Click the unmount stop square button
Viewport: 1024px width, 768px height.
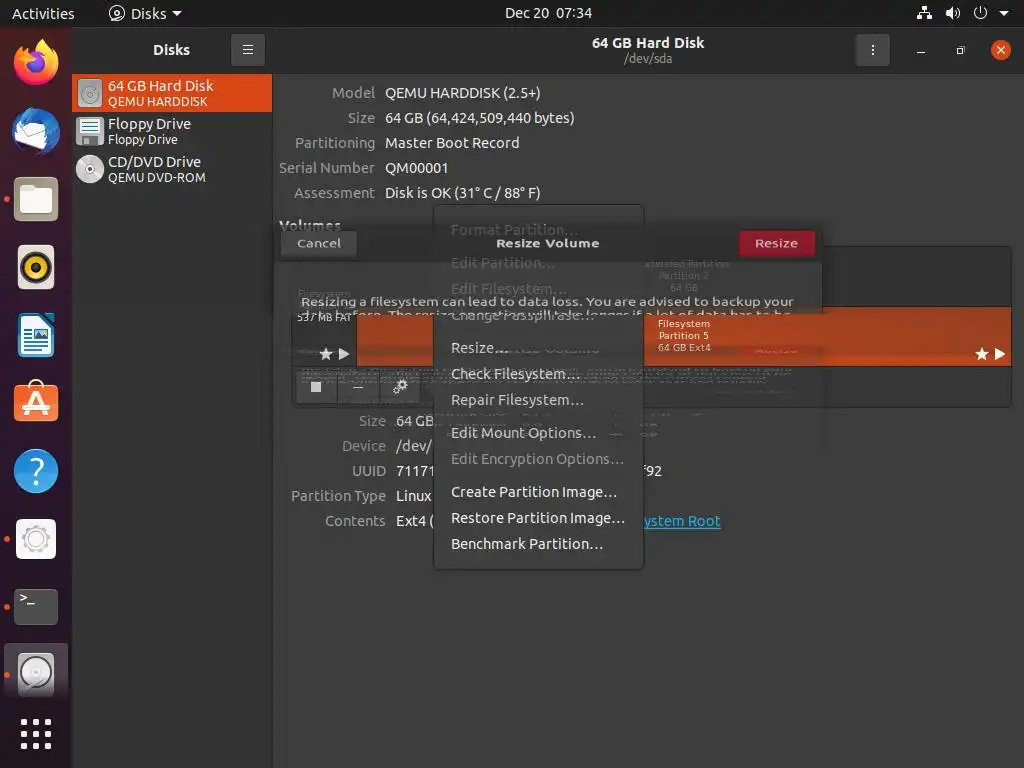pos(316,387)
